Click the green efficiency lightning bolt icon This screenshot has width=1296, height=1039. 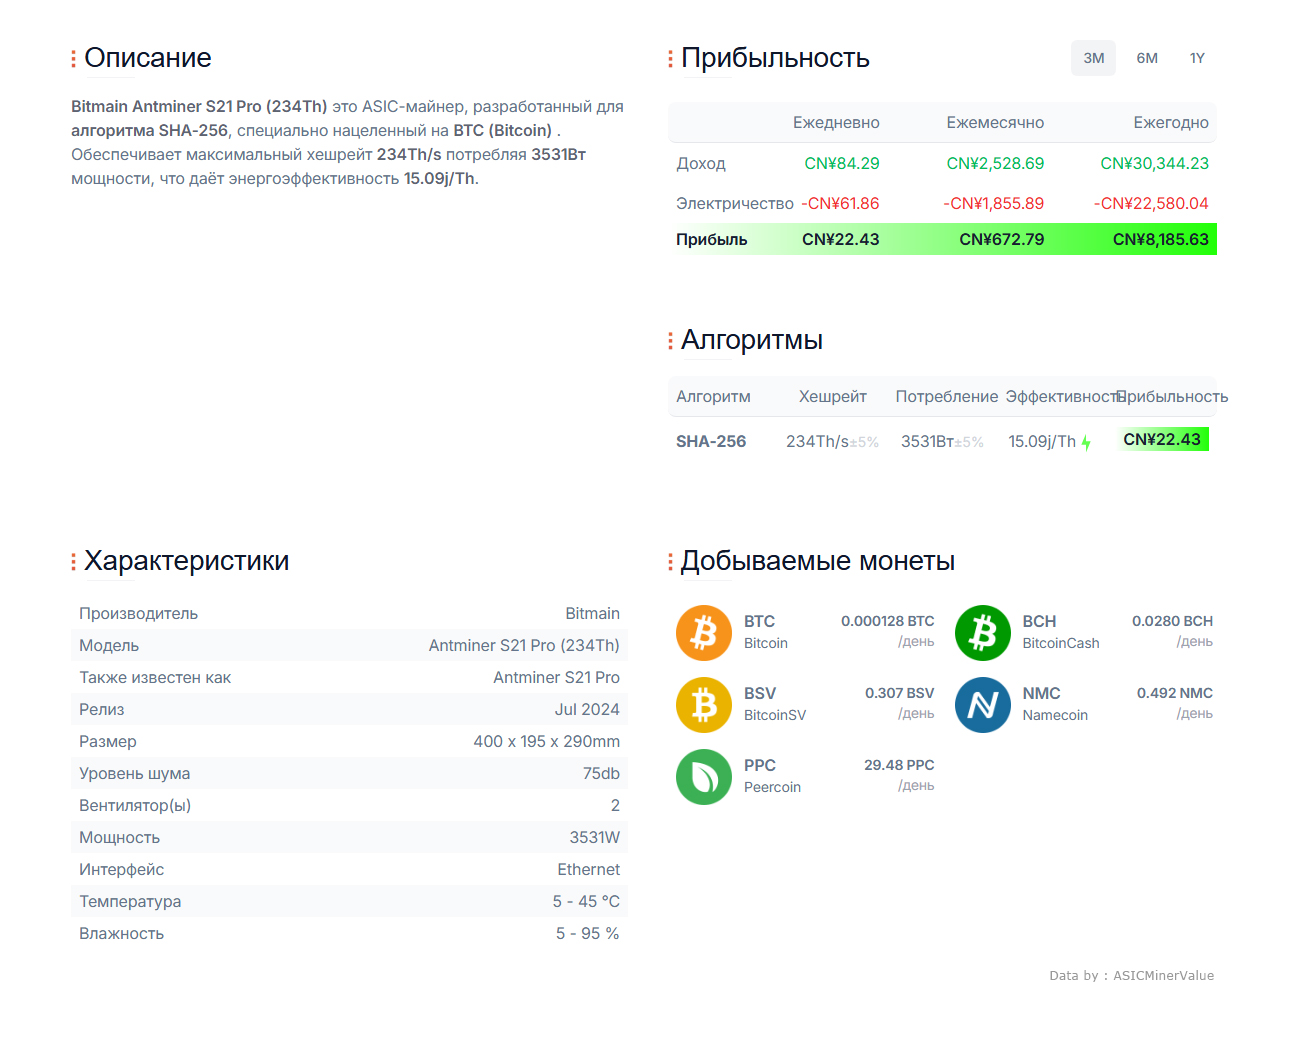pyautogui.click(x=1086, y=442)
